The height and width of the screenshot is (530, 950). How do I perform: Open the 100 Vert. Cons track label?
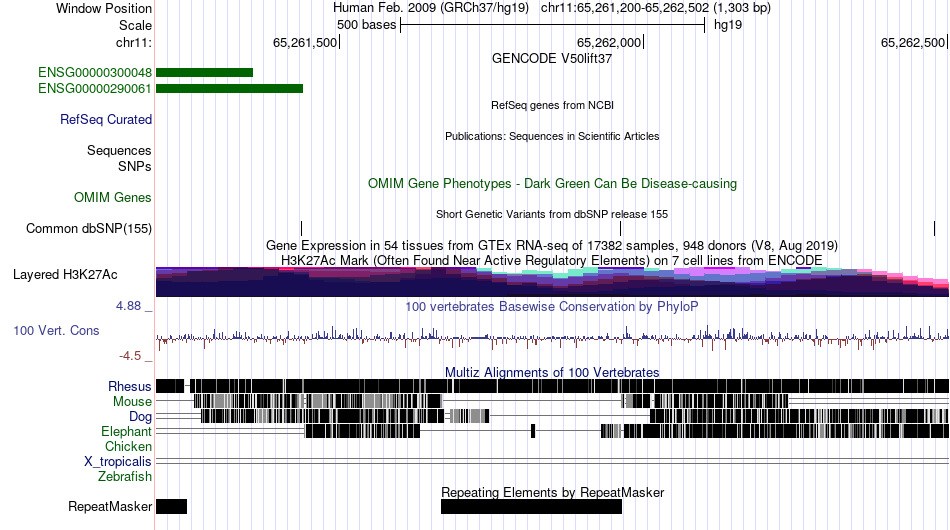pos(56,330)
